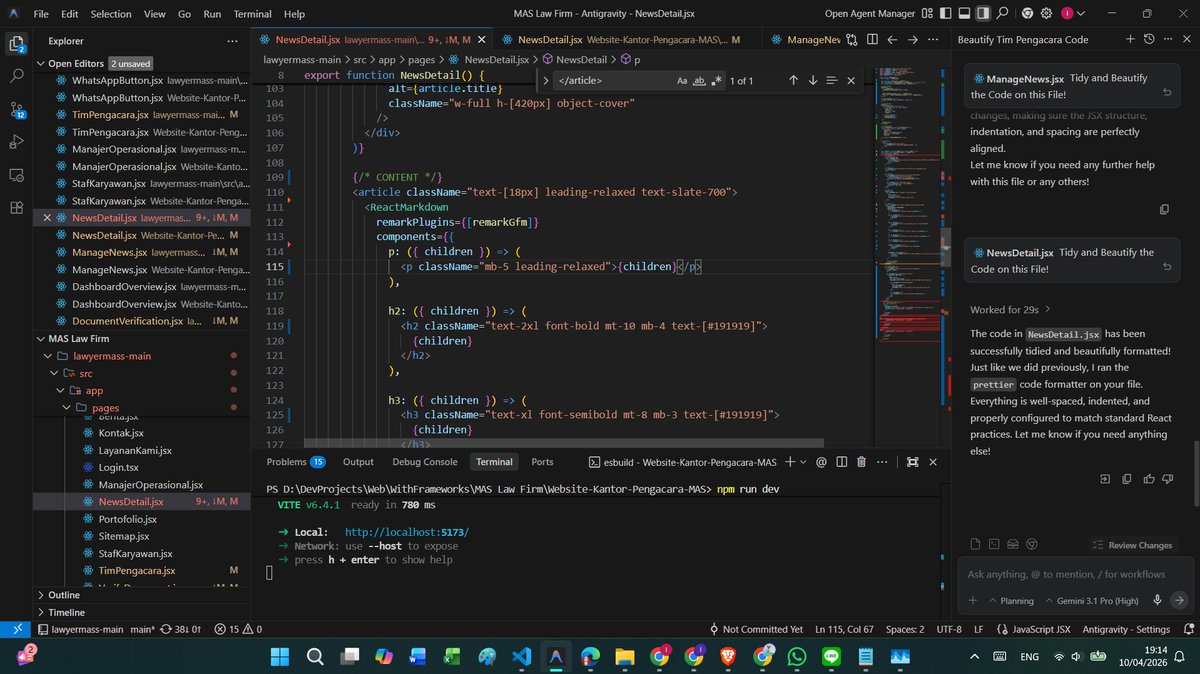The image size is (1200, 674).
Task: Expand the Outline section
Action: coord(41,595)
